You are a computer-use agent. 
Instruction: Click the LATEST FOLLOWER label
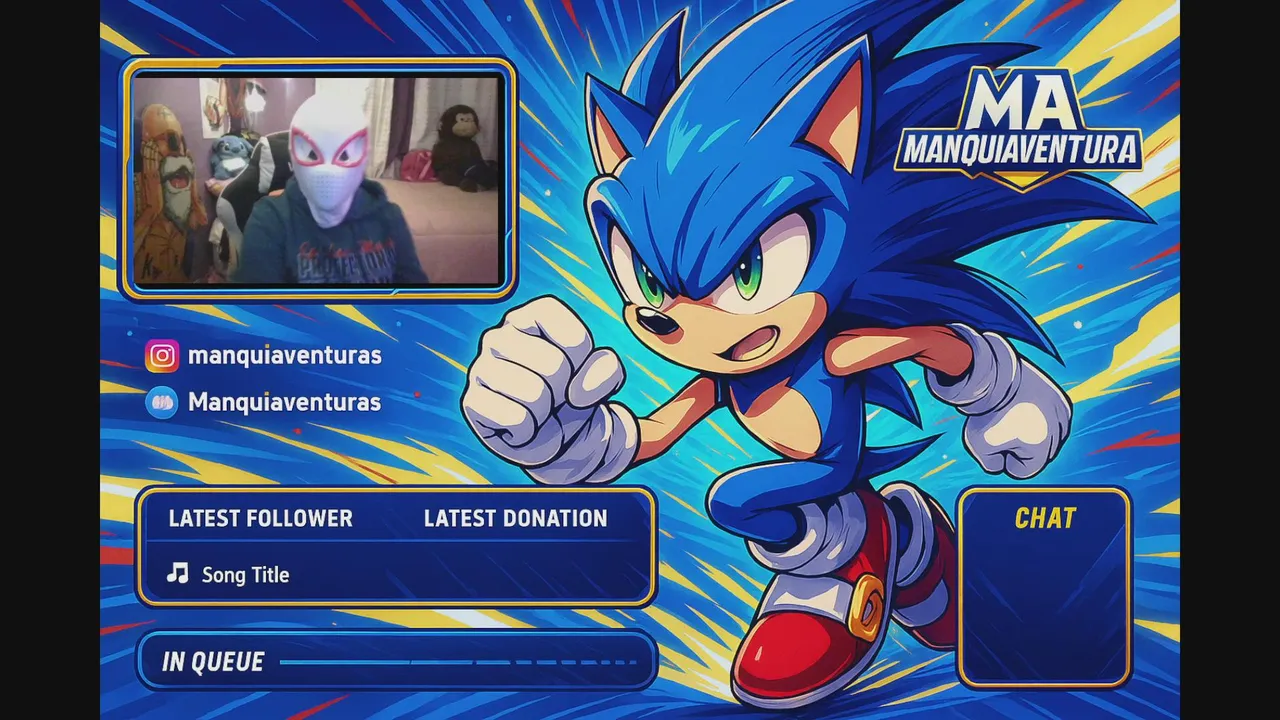click(261, 518)
